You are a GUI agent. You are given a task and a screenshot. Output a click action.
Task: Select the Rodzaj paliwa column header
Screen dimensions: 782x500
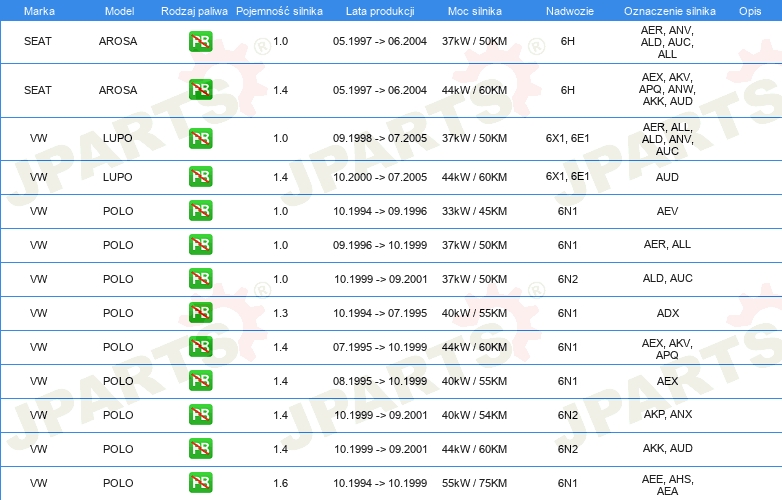194,10
